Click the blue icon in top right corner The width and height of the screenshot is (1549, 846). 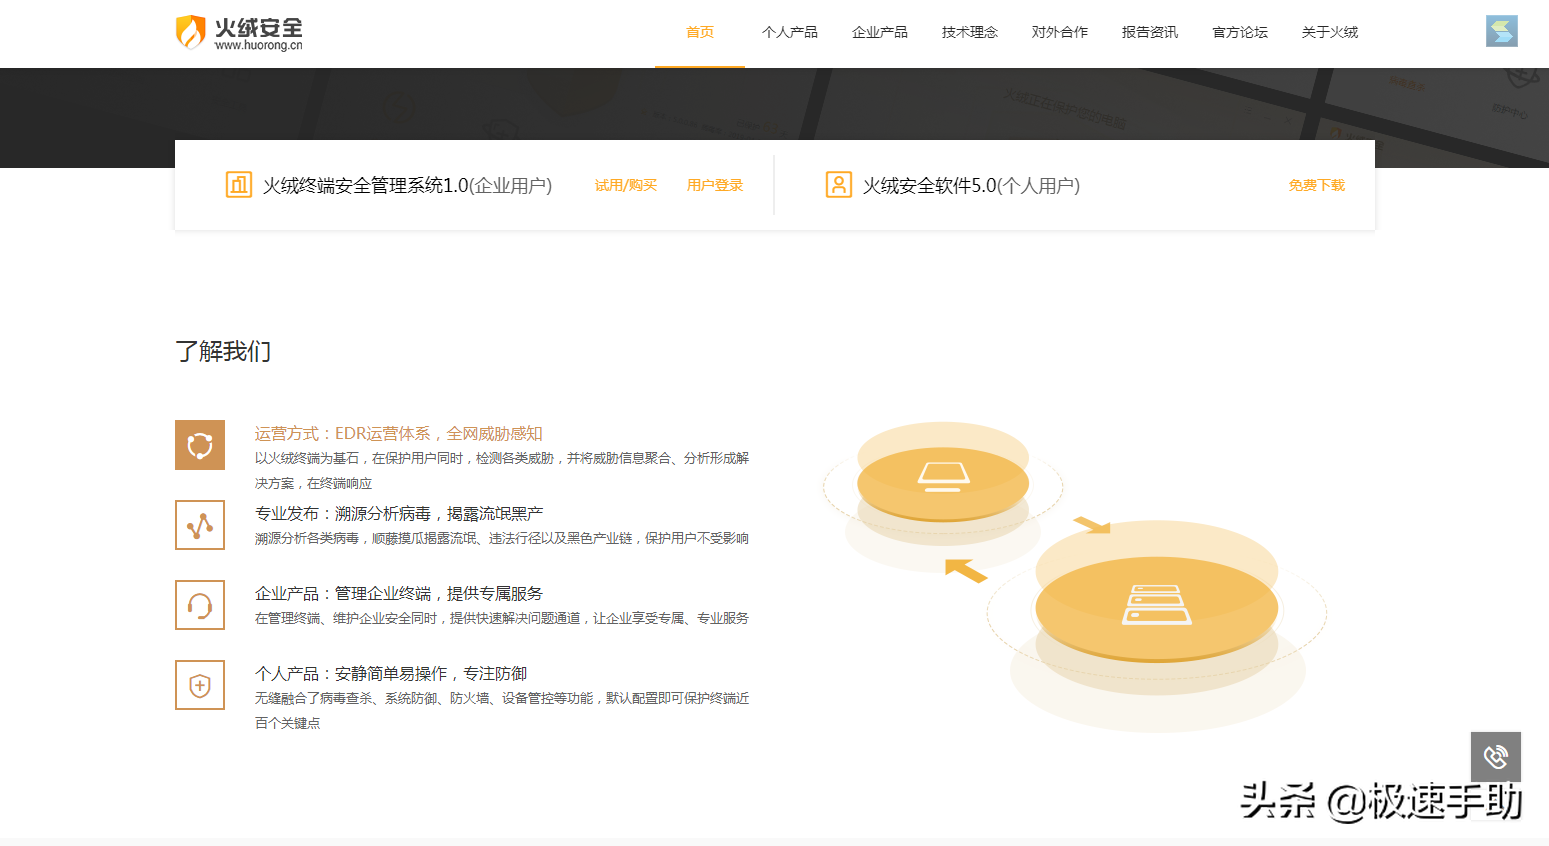[x=1502, y=31]
